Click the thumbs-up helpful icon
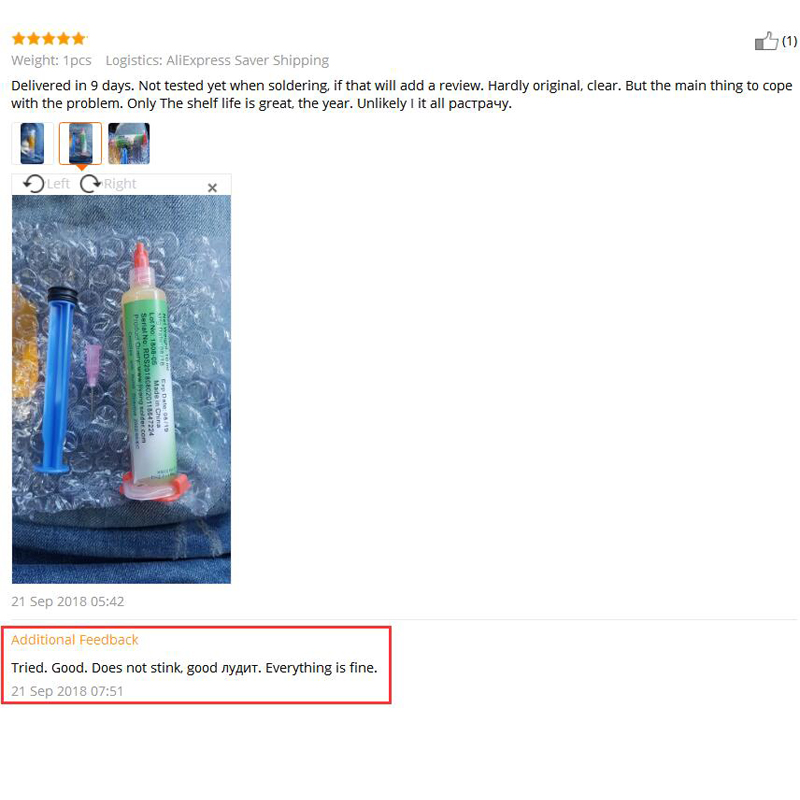This screenshot has width=800, height=800. tap(766, 41)
